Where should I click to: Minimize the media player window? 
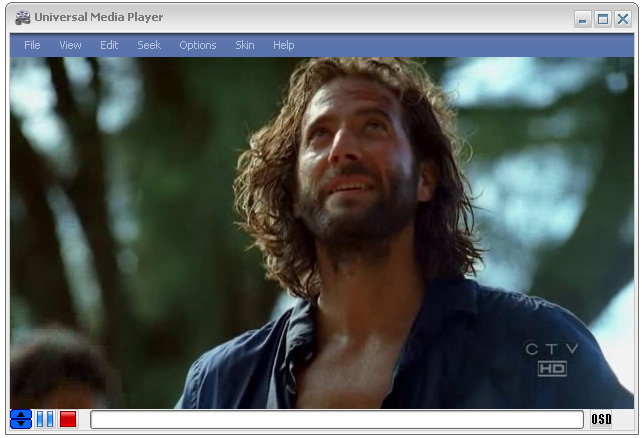(583, 19)
